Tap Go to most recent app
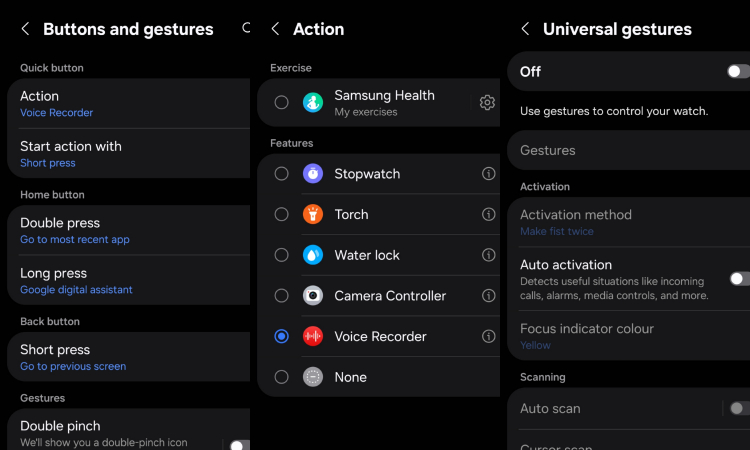750x450 pixels. point(75,240)
